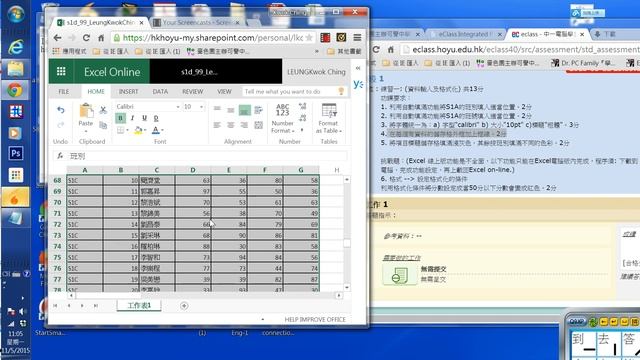Click the Chrome home button icon
The width and height of the screenshot is (640, 360).
point(101,38)
